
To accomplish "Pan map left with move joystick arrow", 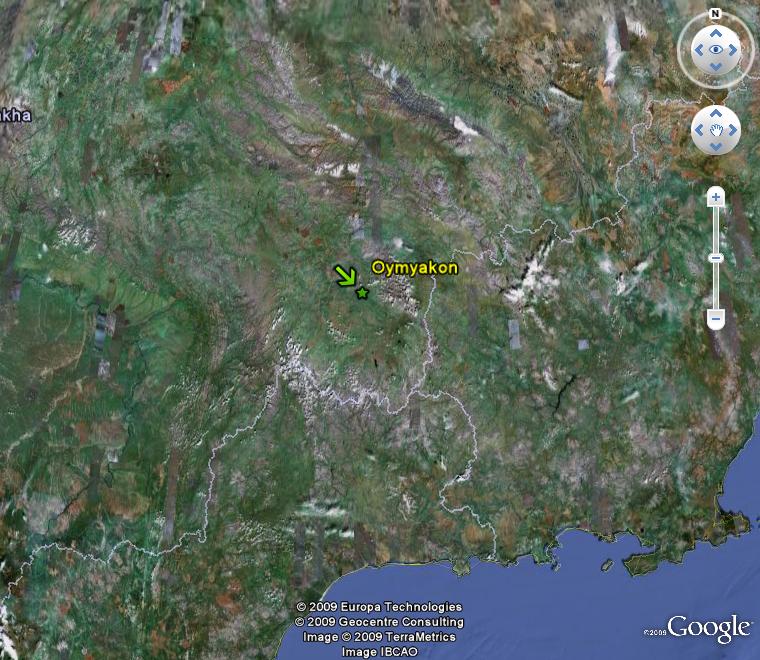I will (699, 130).
